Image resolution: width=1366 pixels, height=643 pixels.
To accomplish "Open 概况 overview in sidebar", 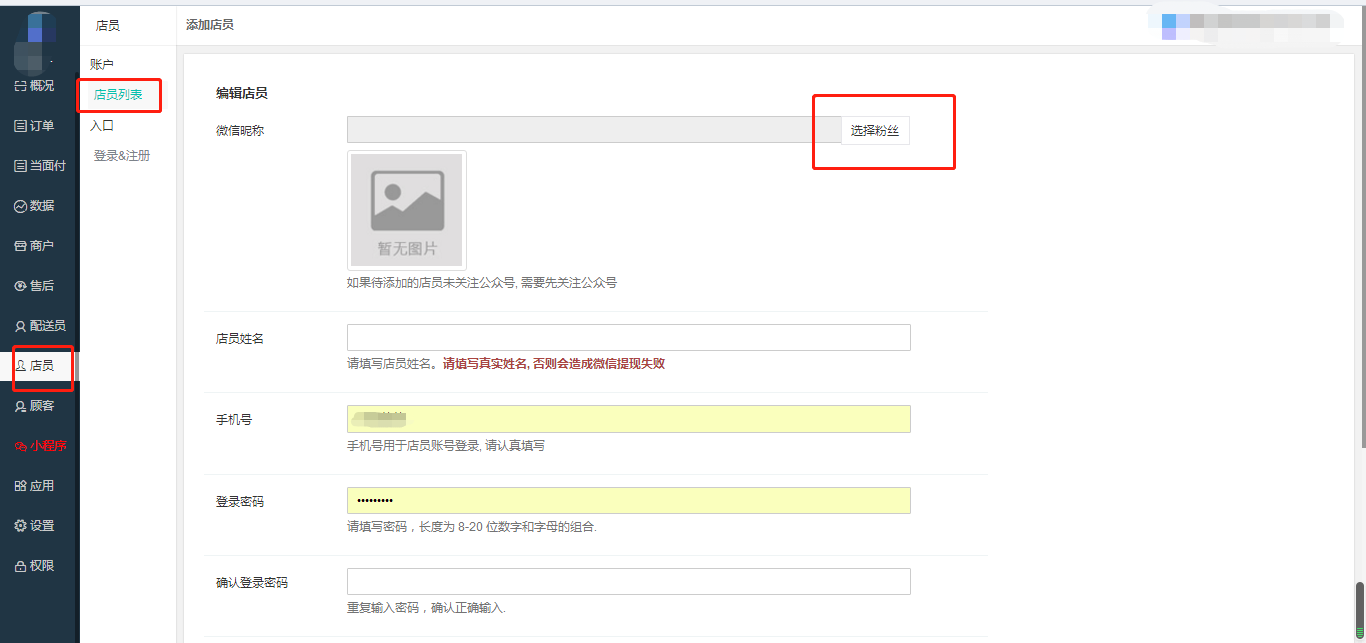I will point(35,86).
